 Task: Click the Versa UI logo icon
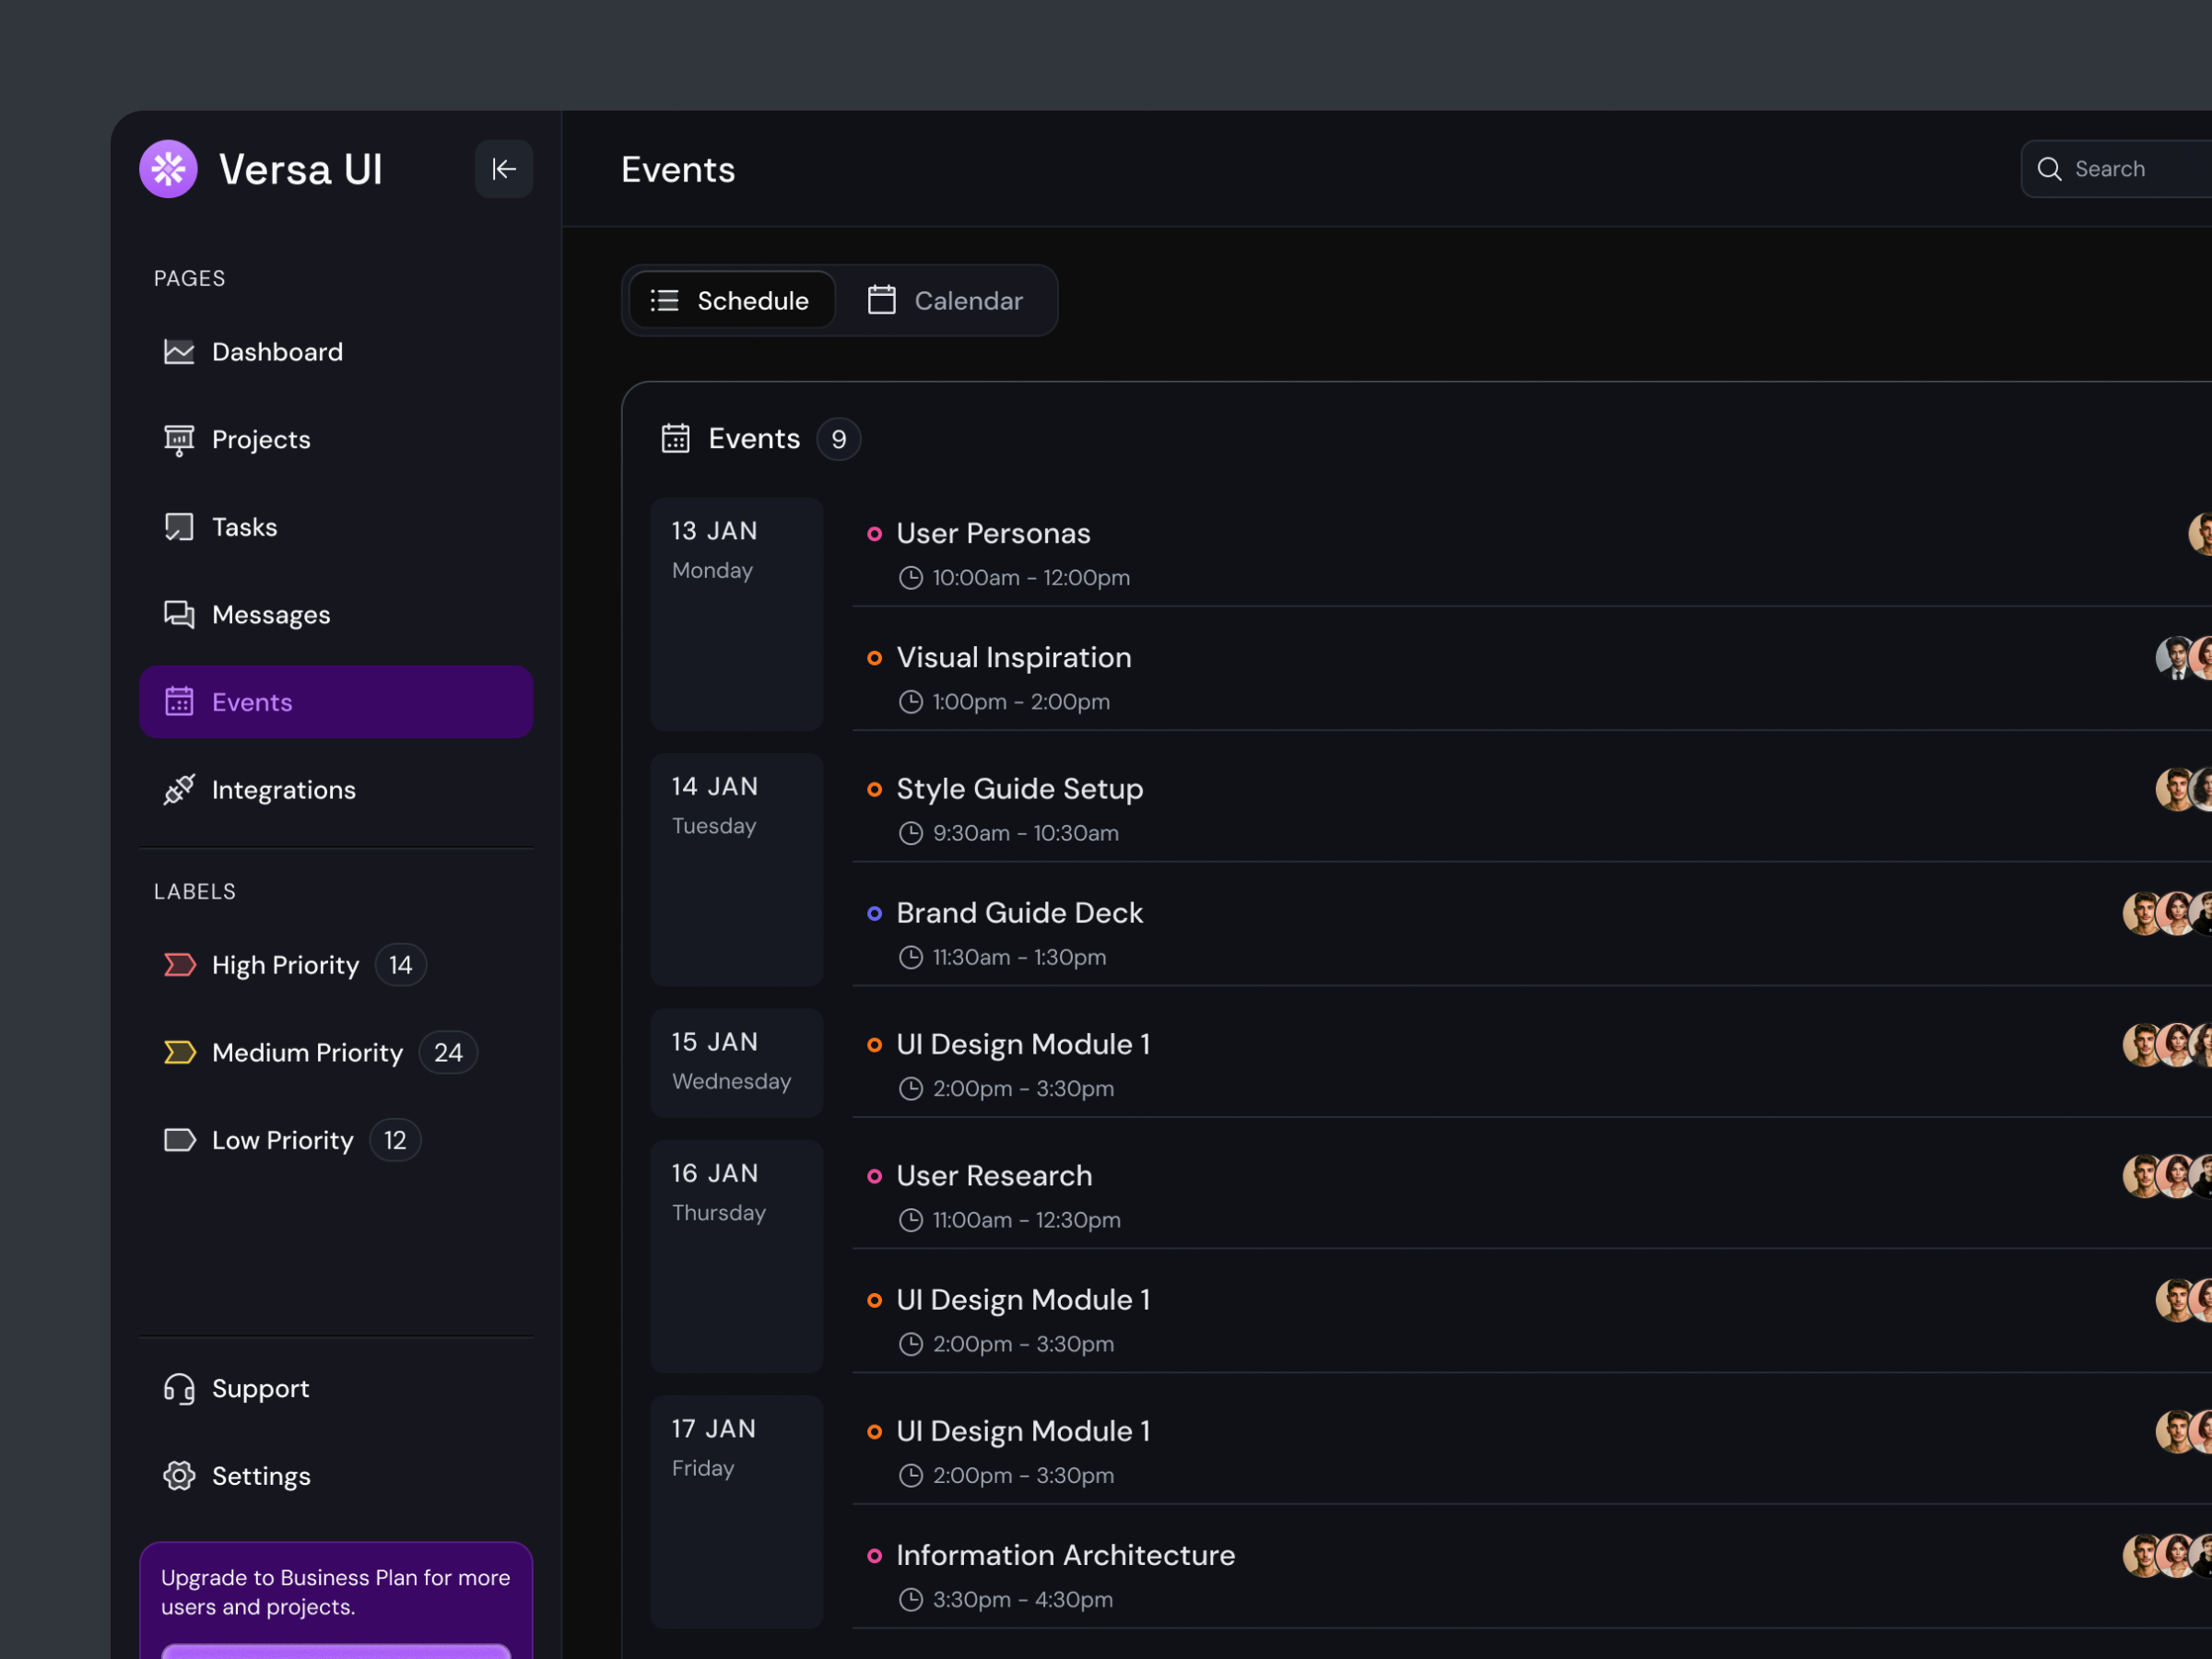[x=168, y=168]
